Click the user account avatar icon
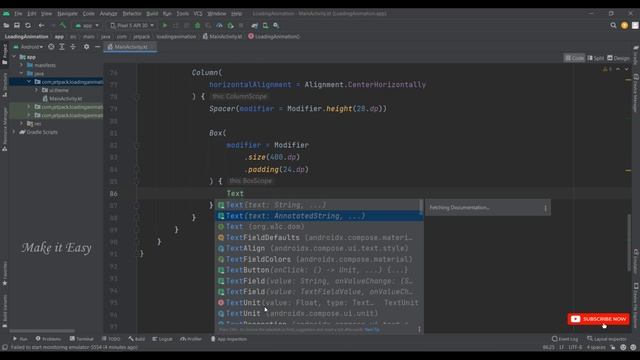This screenshot has width=640, height=360. click(x=624, y=25)
